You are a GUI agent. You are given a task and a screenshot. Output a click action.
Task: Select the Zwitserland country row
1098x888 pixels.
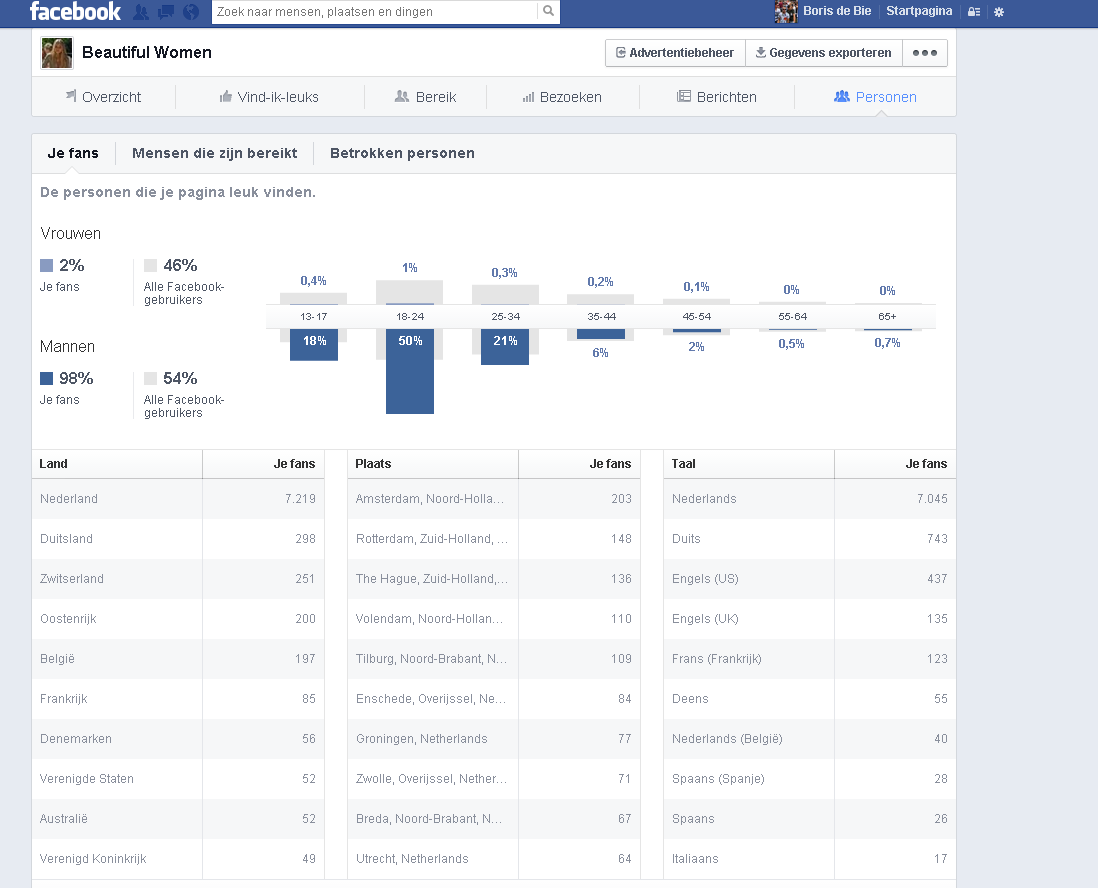coord(178,578)
